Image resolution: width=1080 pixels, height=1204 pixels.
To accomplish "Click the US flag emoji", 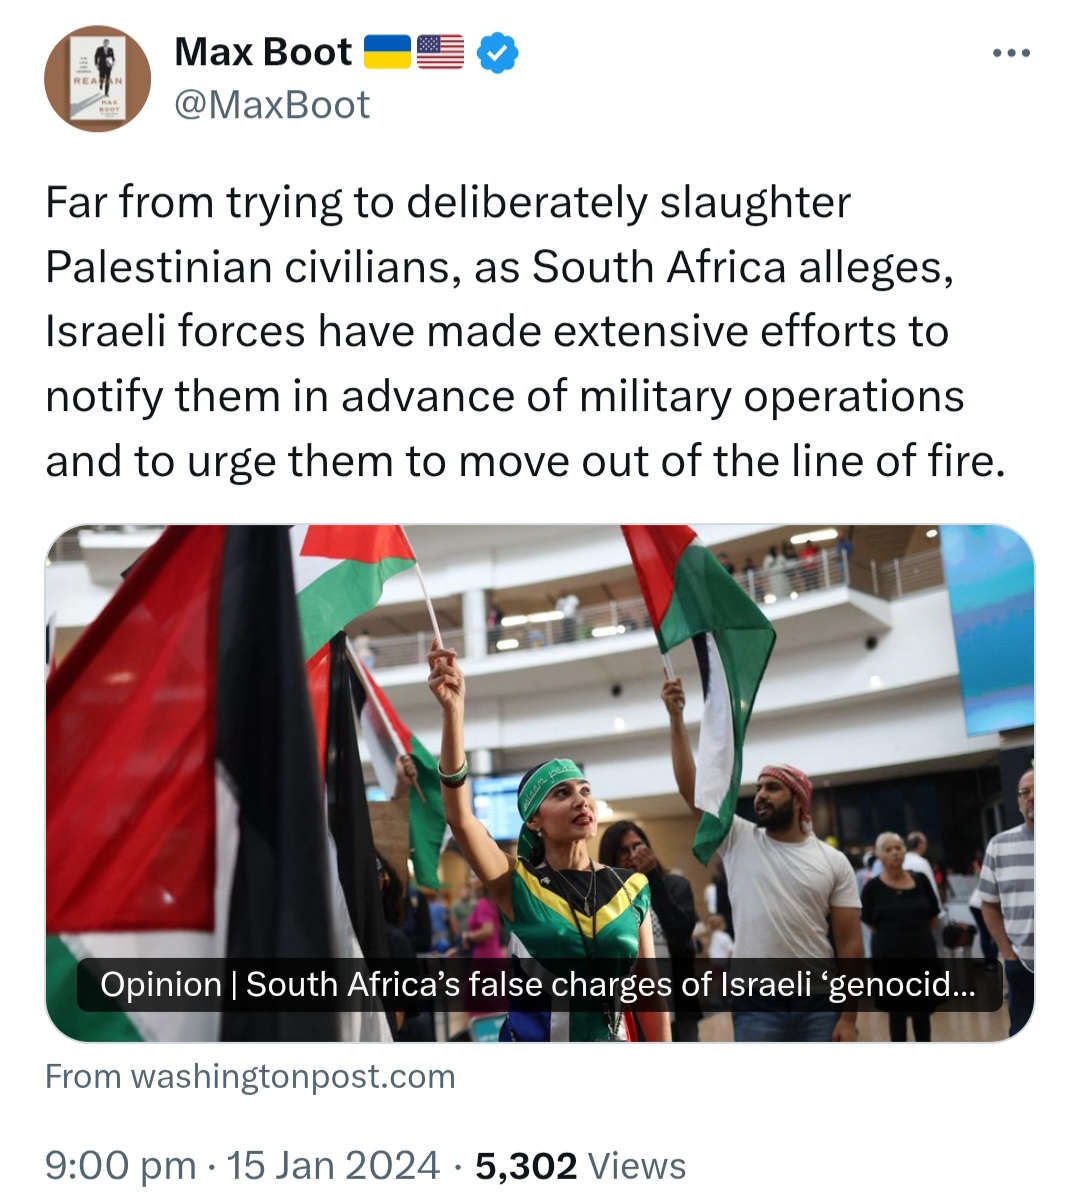I will pyautogui.click(x=440, y=52).
